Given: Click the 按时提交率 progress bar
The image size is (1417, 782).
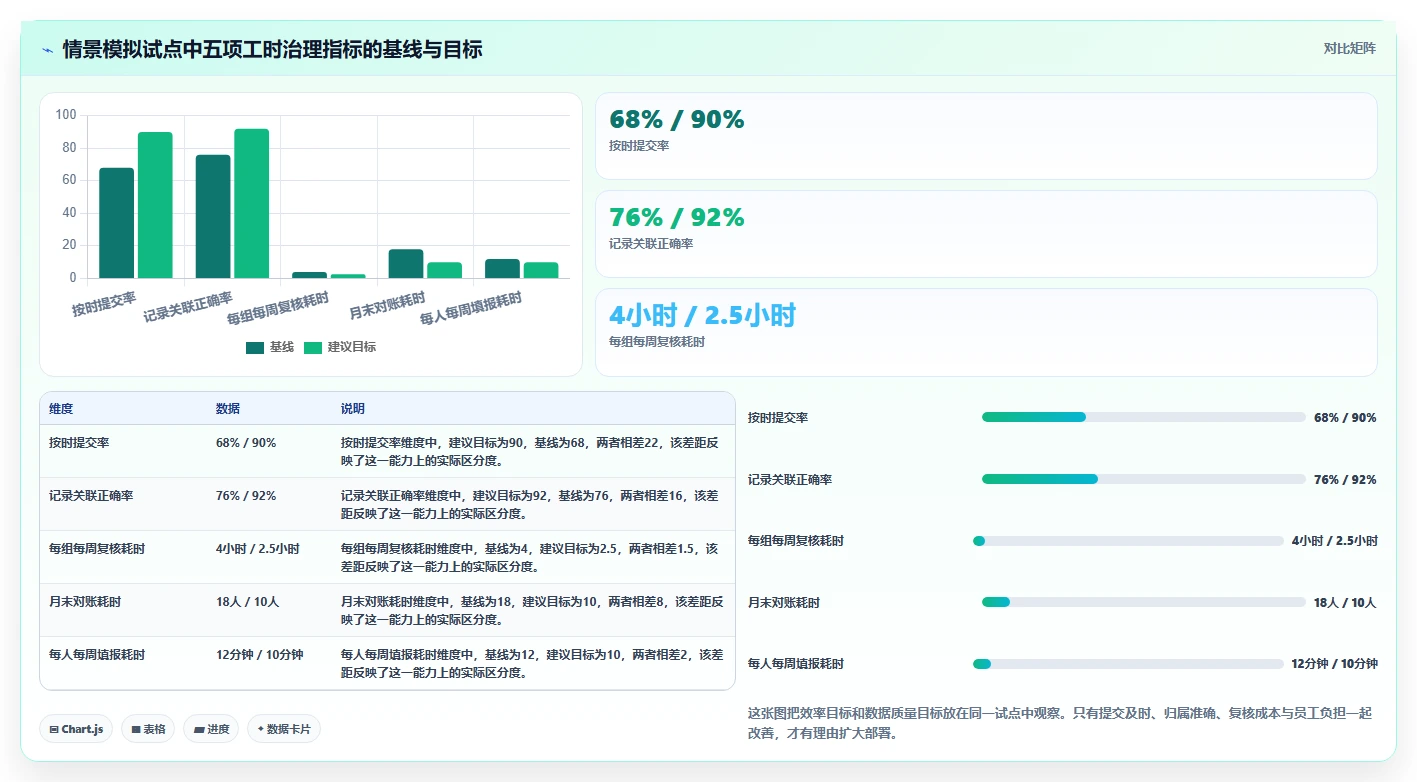Looking at the screenshot, I should click(1144, 417).
